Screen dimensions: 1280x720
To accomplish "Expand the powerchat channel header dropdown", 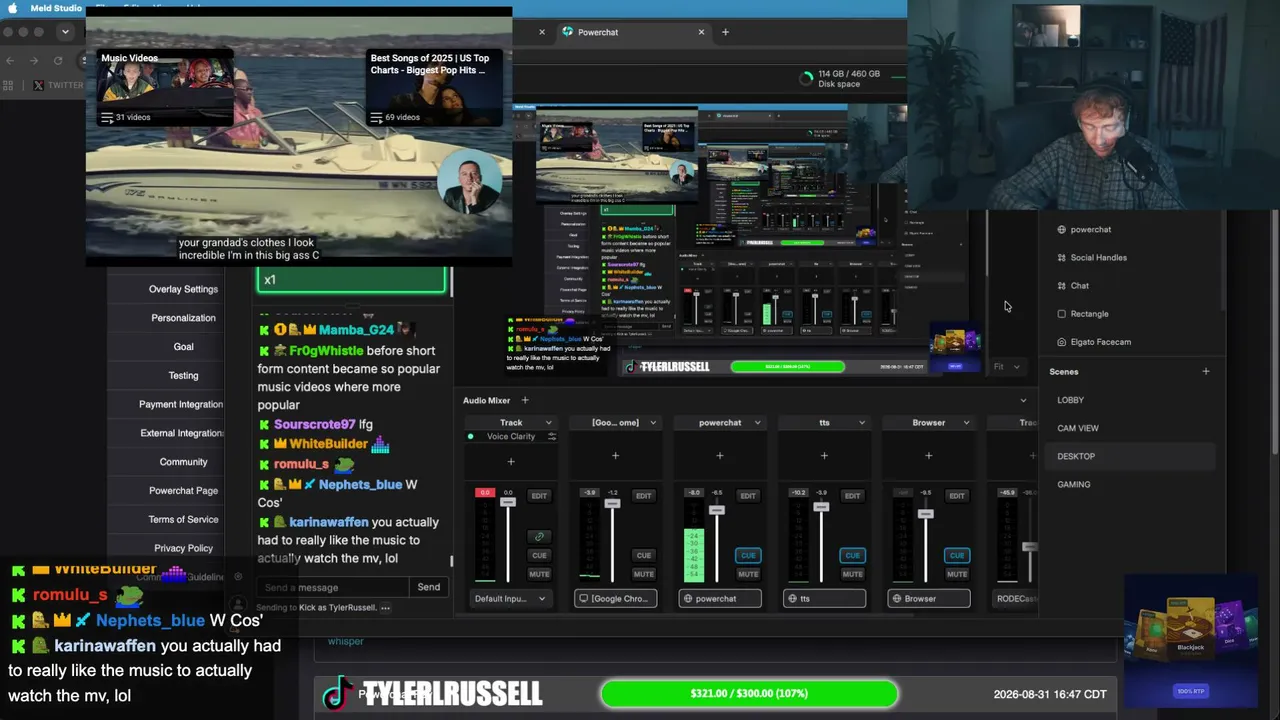I will point(757,423).
